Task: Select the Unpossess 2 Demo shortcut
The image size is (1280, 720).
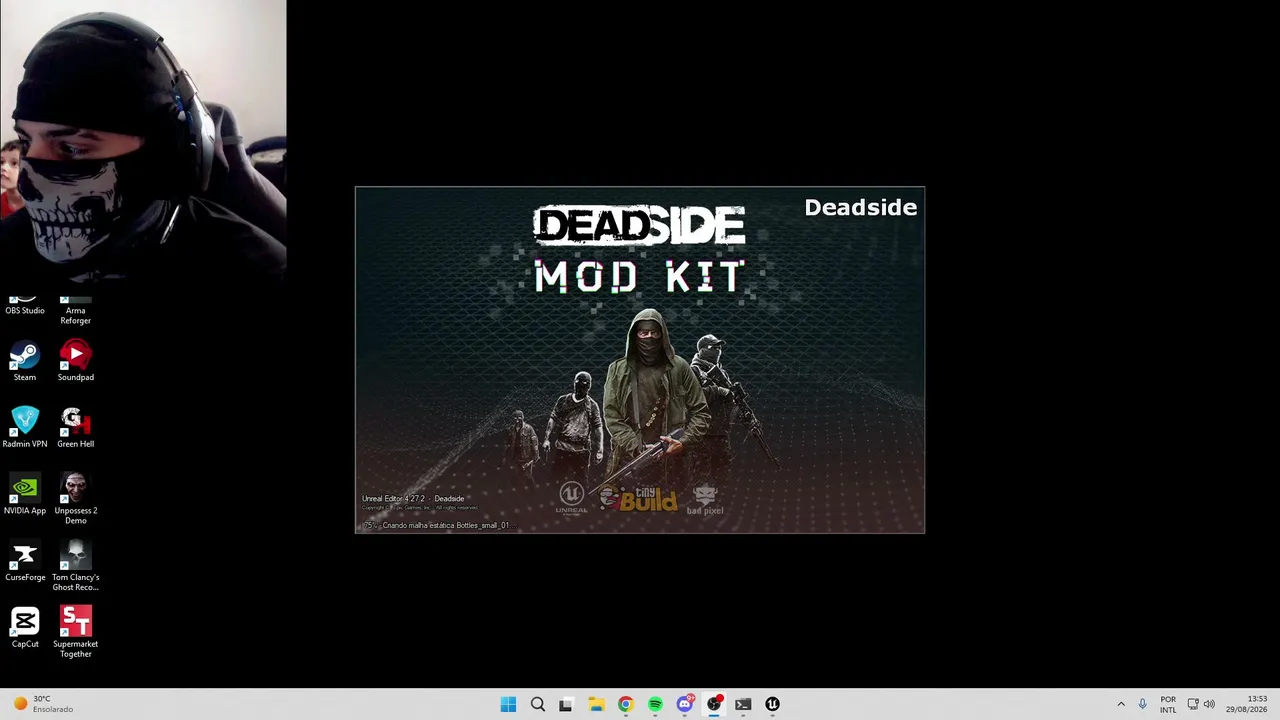Action: 75,499
